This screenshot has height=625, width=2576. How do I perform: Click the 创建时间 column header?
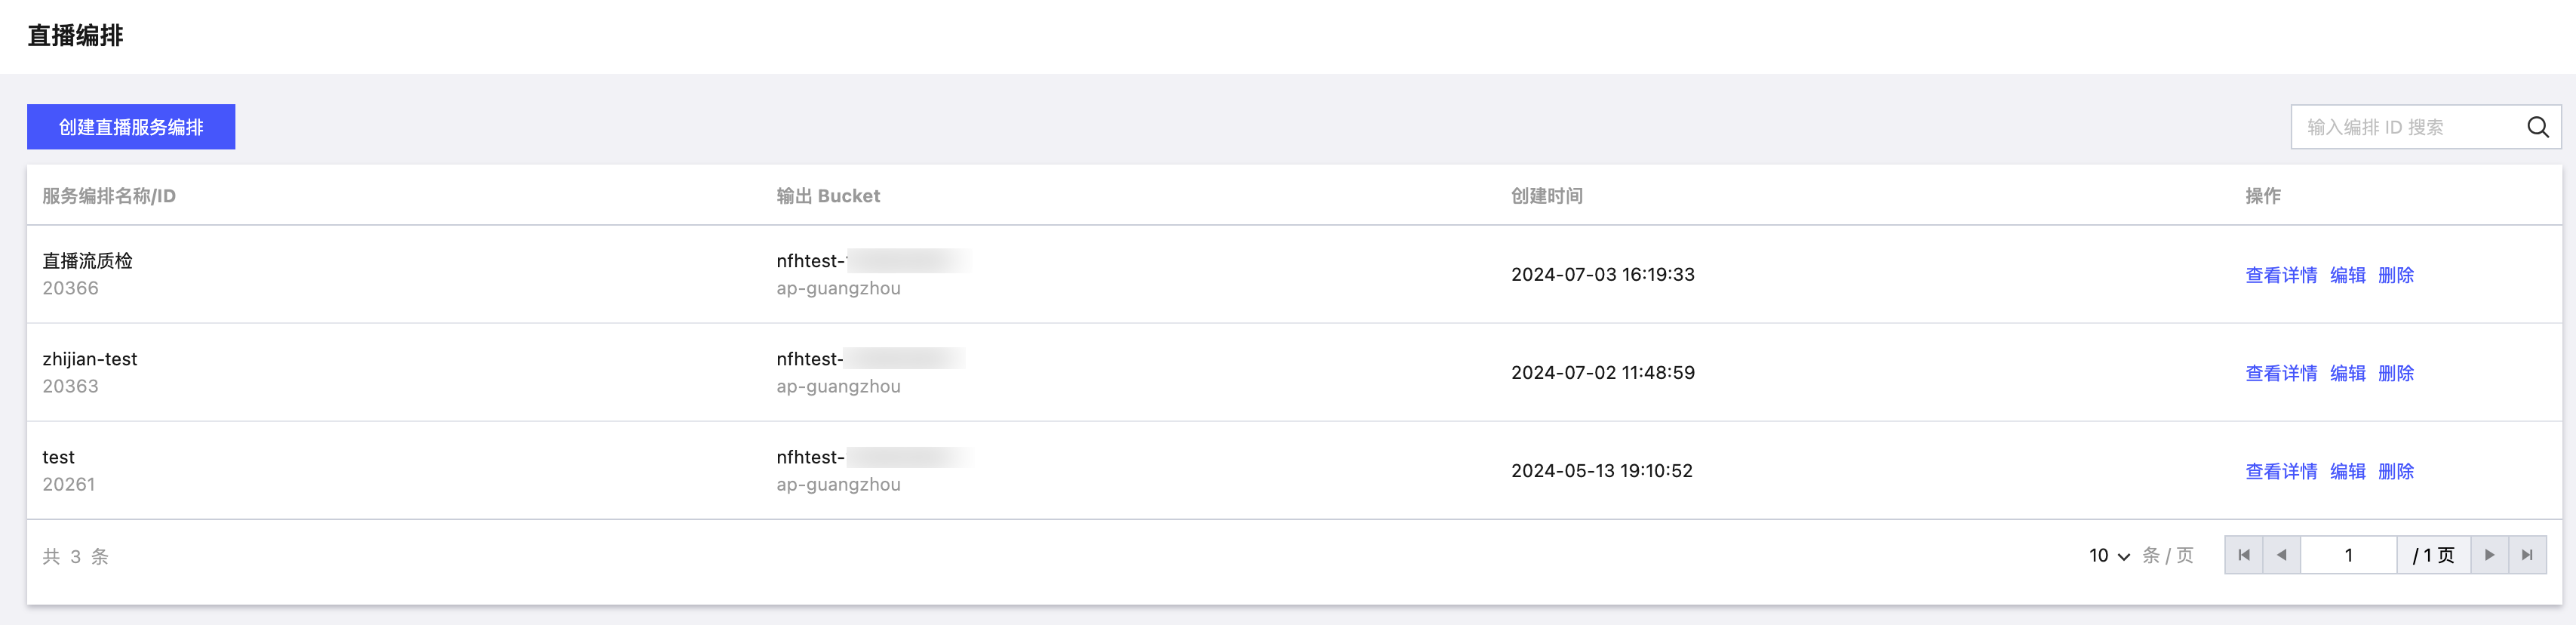1546,196
